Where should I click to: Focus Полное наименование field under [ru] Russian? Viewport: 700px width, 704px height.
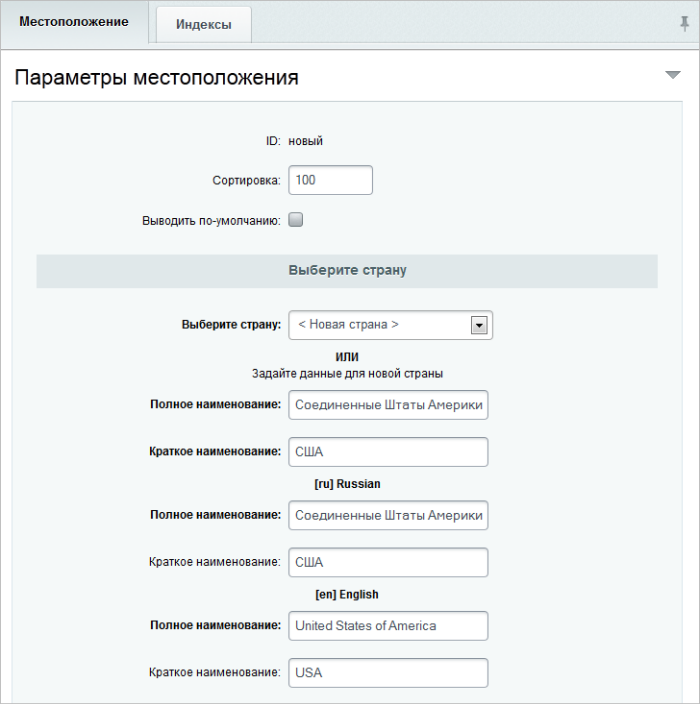(388, 515)
